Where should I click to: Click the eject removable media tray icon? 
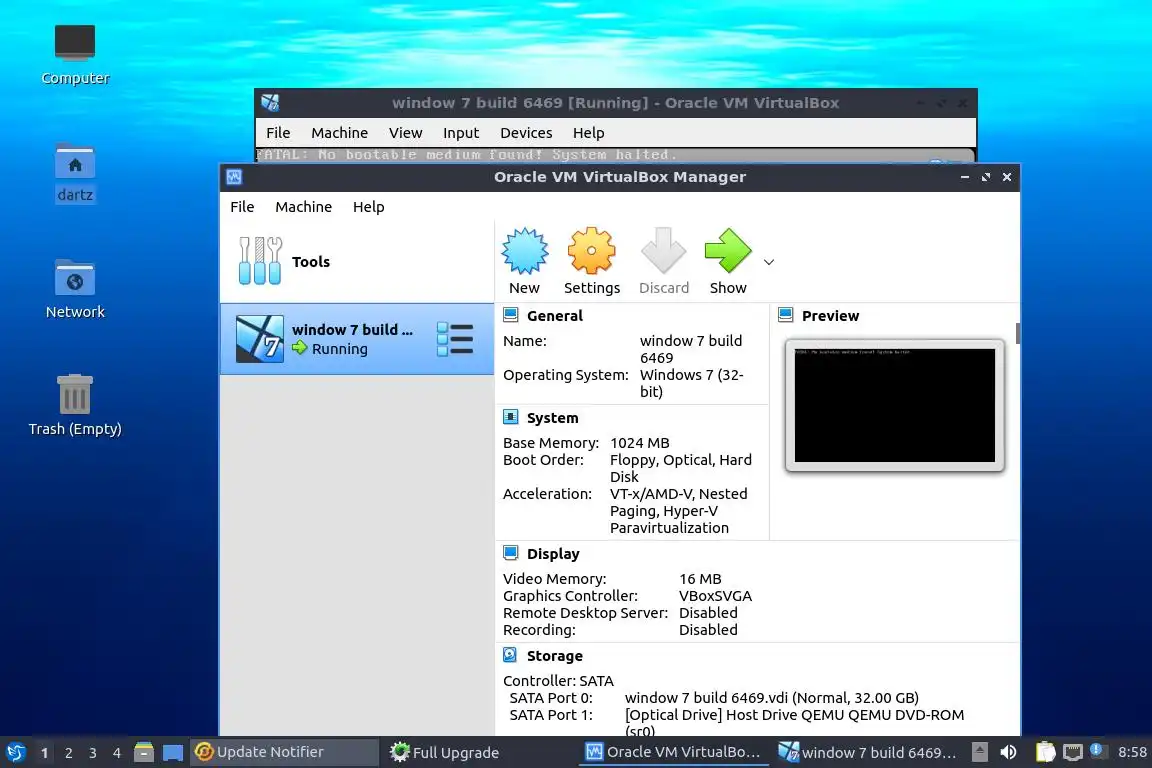point(979,752)
